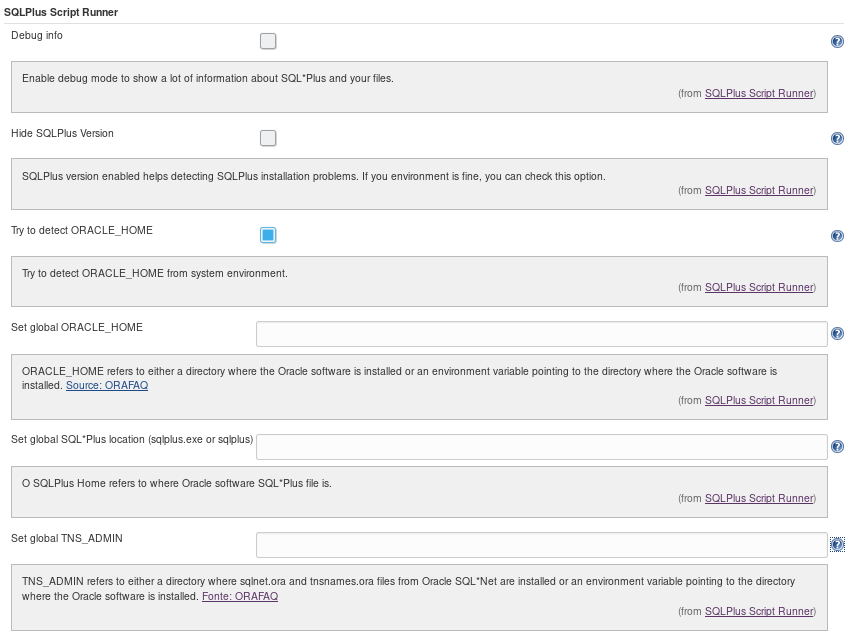Open help for Debug info
This screenshot has height=637, width=852.
click(x=837, y=41)
